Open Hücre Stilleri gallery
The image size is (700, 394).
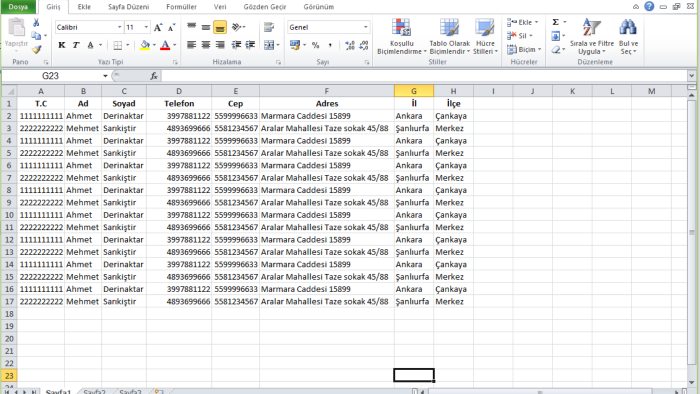point(485,37)
